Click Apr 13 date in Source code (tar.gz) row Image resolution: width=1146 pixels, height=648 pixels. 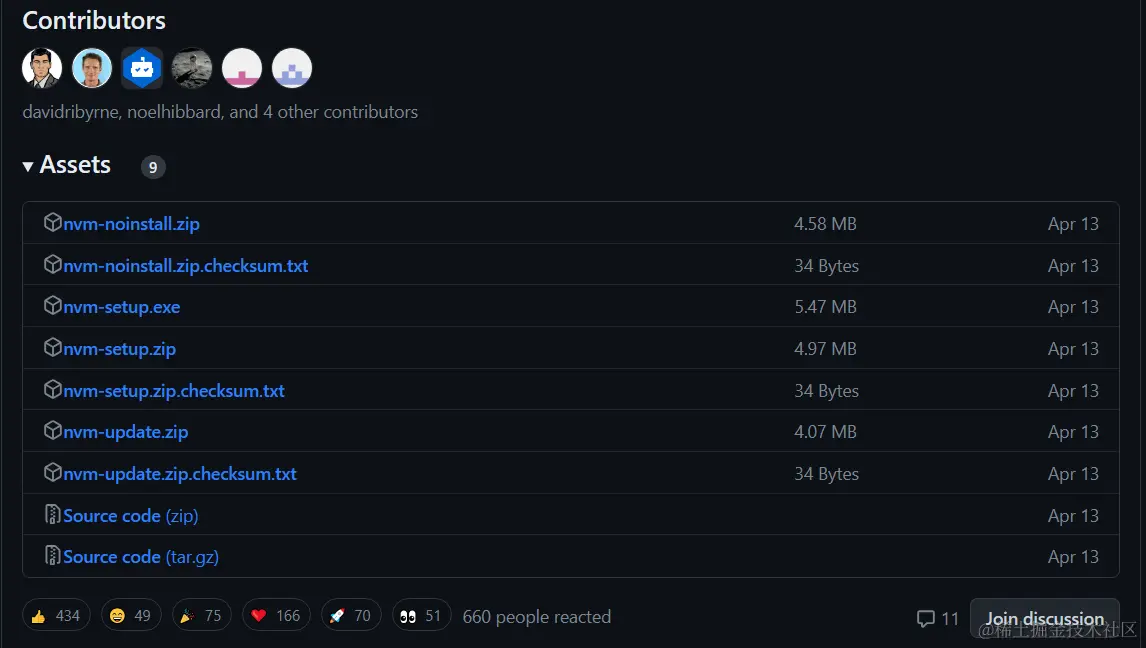(x=1073, y=557)
